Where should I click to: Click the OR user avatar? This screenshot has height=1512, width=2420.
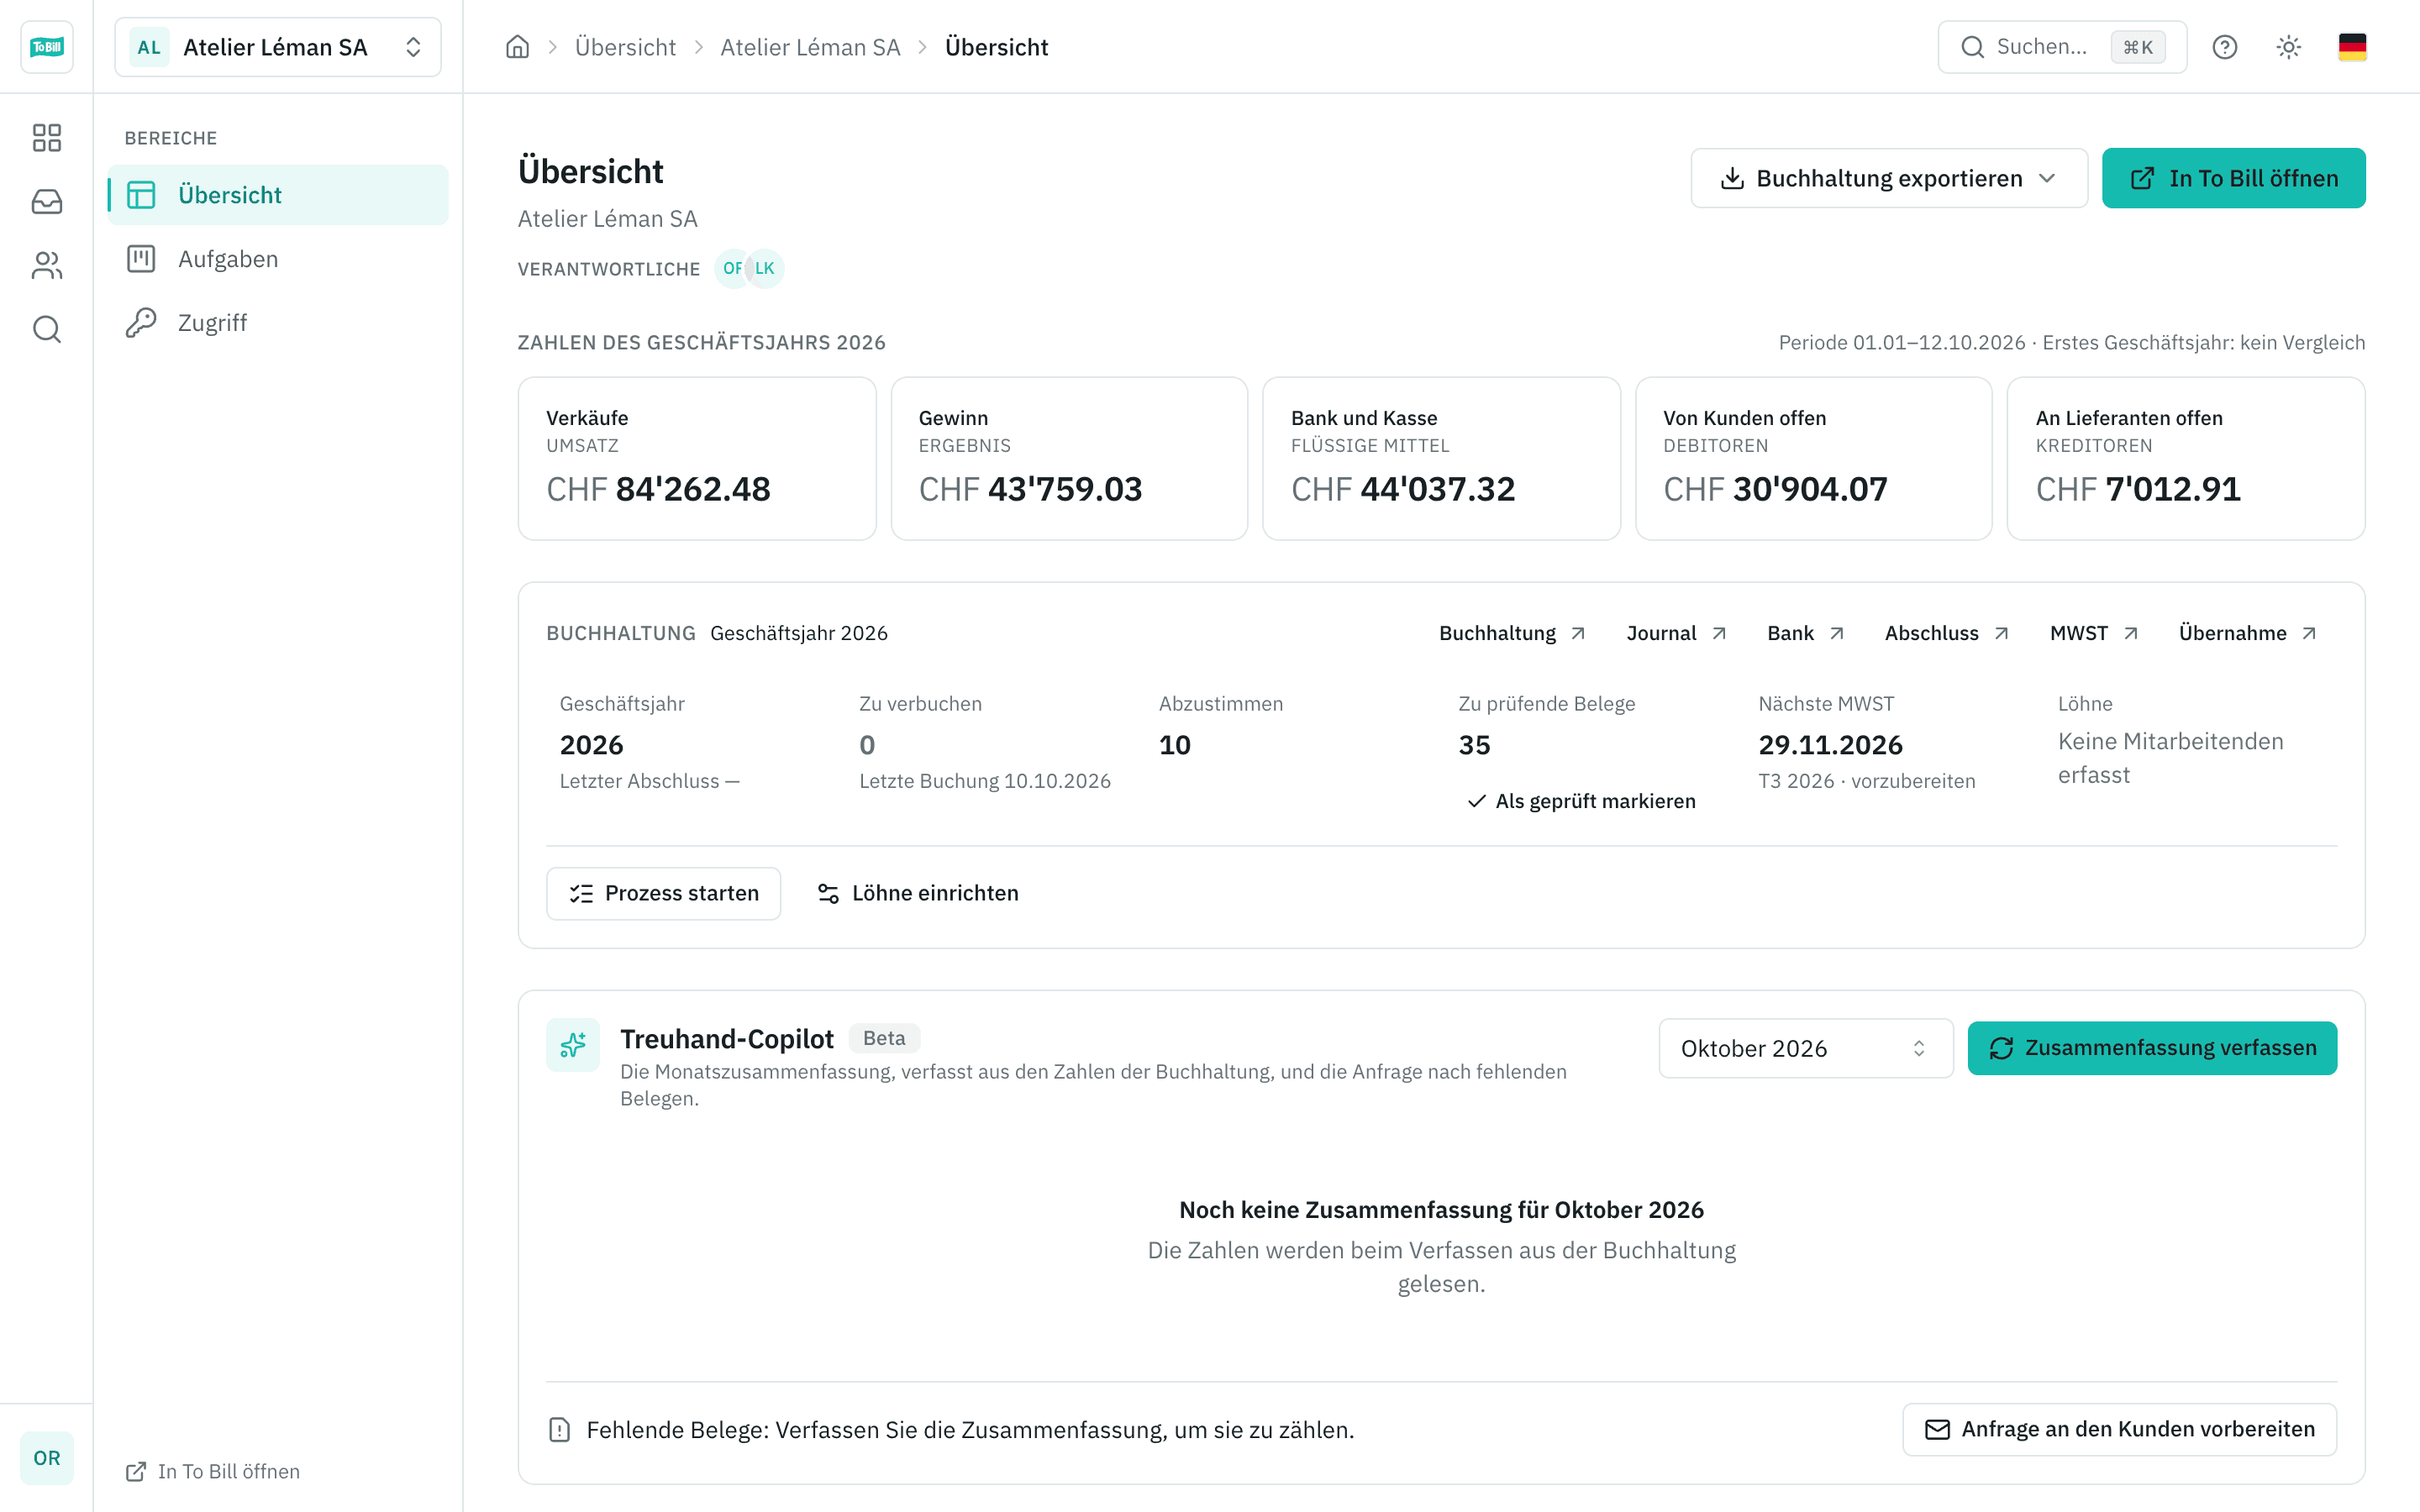point(46,1457)
